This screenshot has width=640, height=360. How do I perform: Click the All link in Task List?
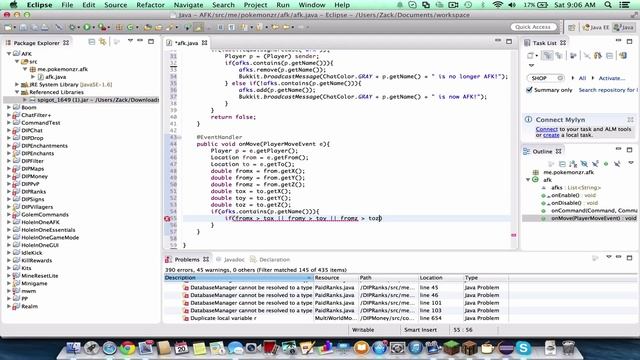coord(582,78)
